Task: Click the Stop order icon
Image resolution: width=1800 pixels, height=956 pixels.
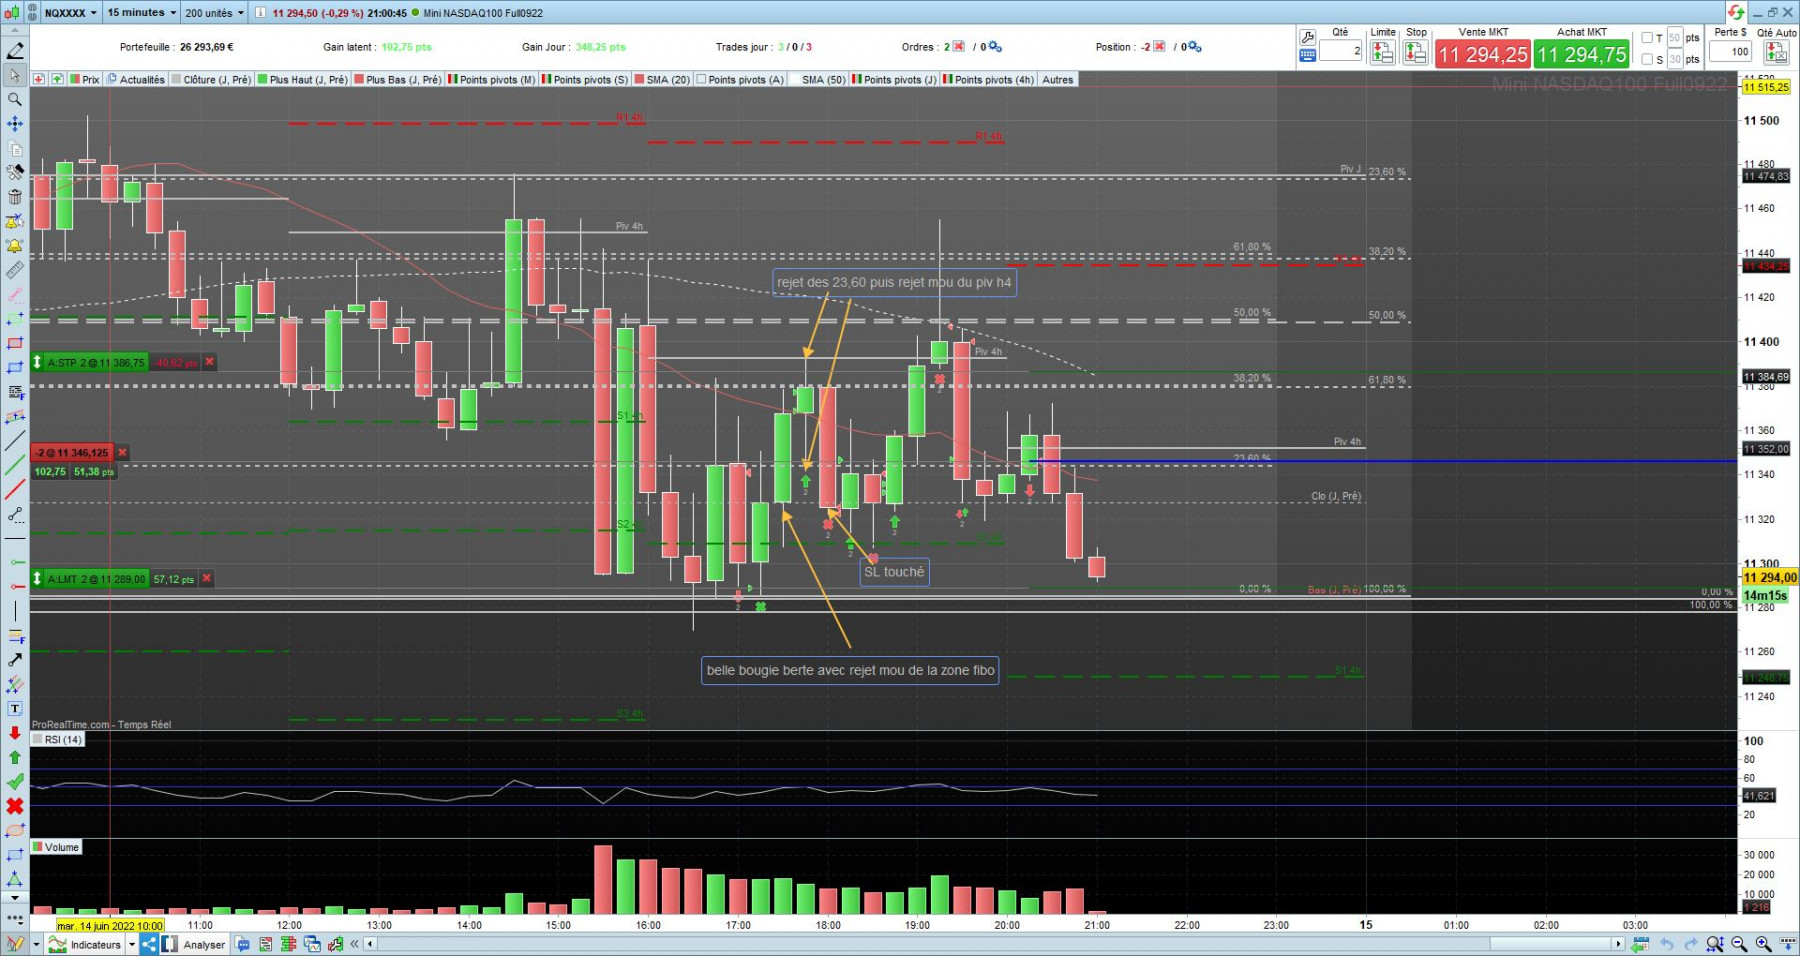Action: 1416,53
